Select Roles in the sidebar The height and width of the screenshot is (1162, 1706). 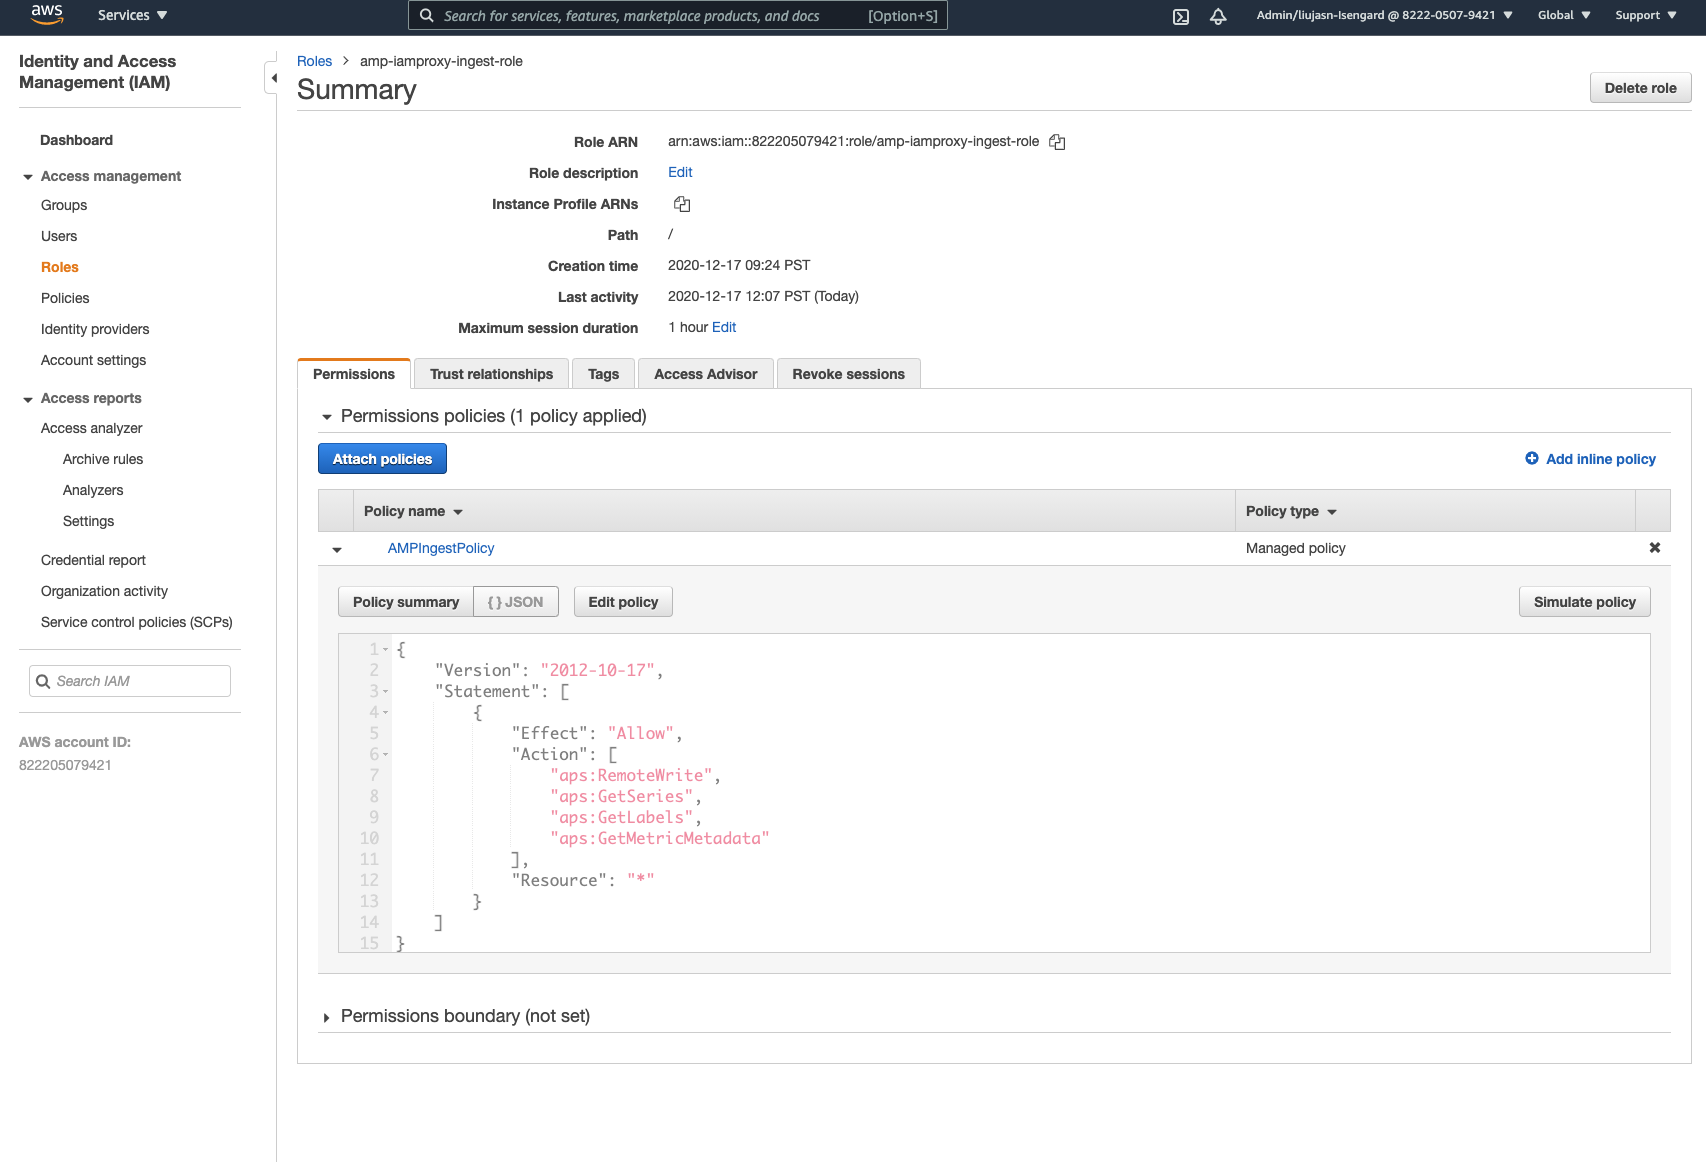pyautogui.click(x=60, y=267)
